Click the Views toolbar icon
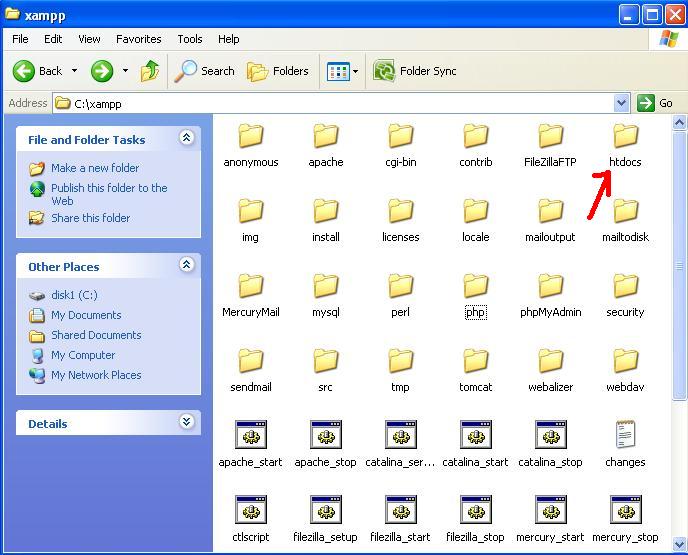Image resolution: width=688 pixels, height=555 pixels. pyautogui.click(x=338, y=71)
